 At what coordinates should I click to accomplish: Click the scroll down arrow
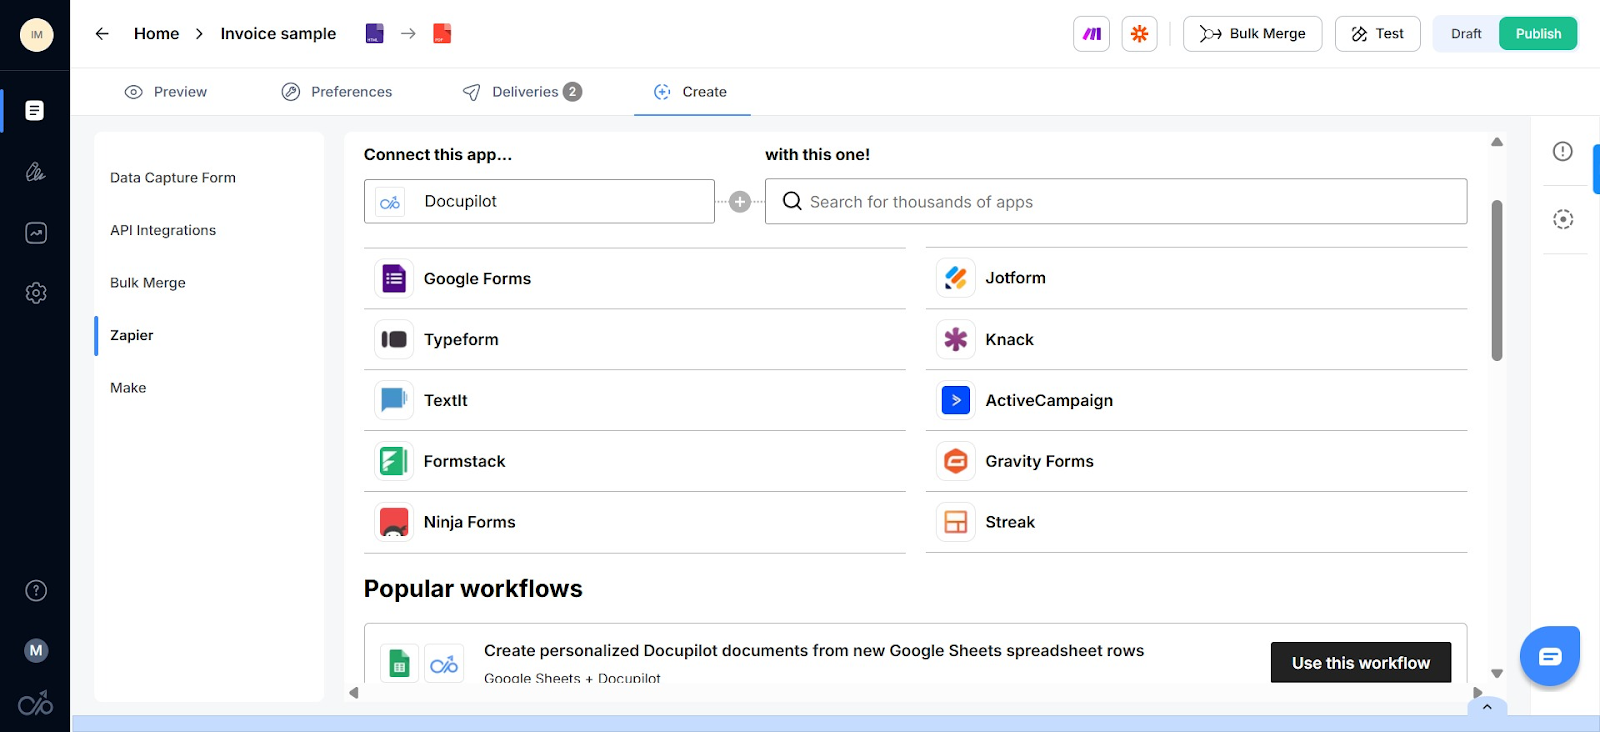point(1497,674)
